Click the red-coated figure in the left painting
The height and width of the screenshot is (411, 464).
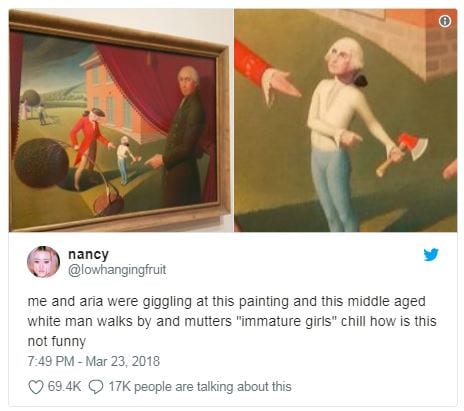point(88,147)
